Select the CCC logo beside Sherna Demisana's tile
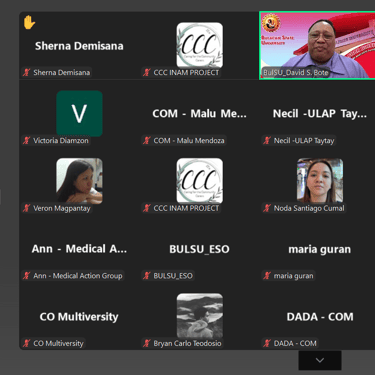 pyautogui.click(x=200, y=45)
